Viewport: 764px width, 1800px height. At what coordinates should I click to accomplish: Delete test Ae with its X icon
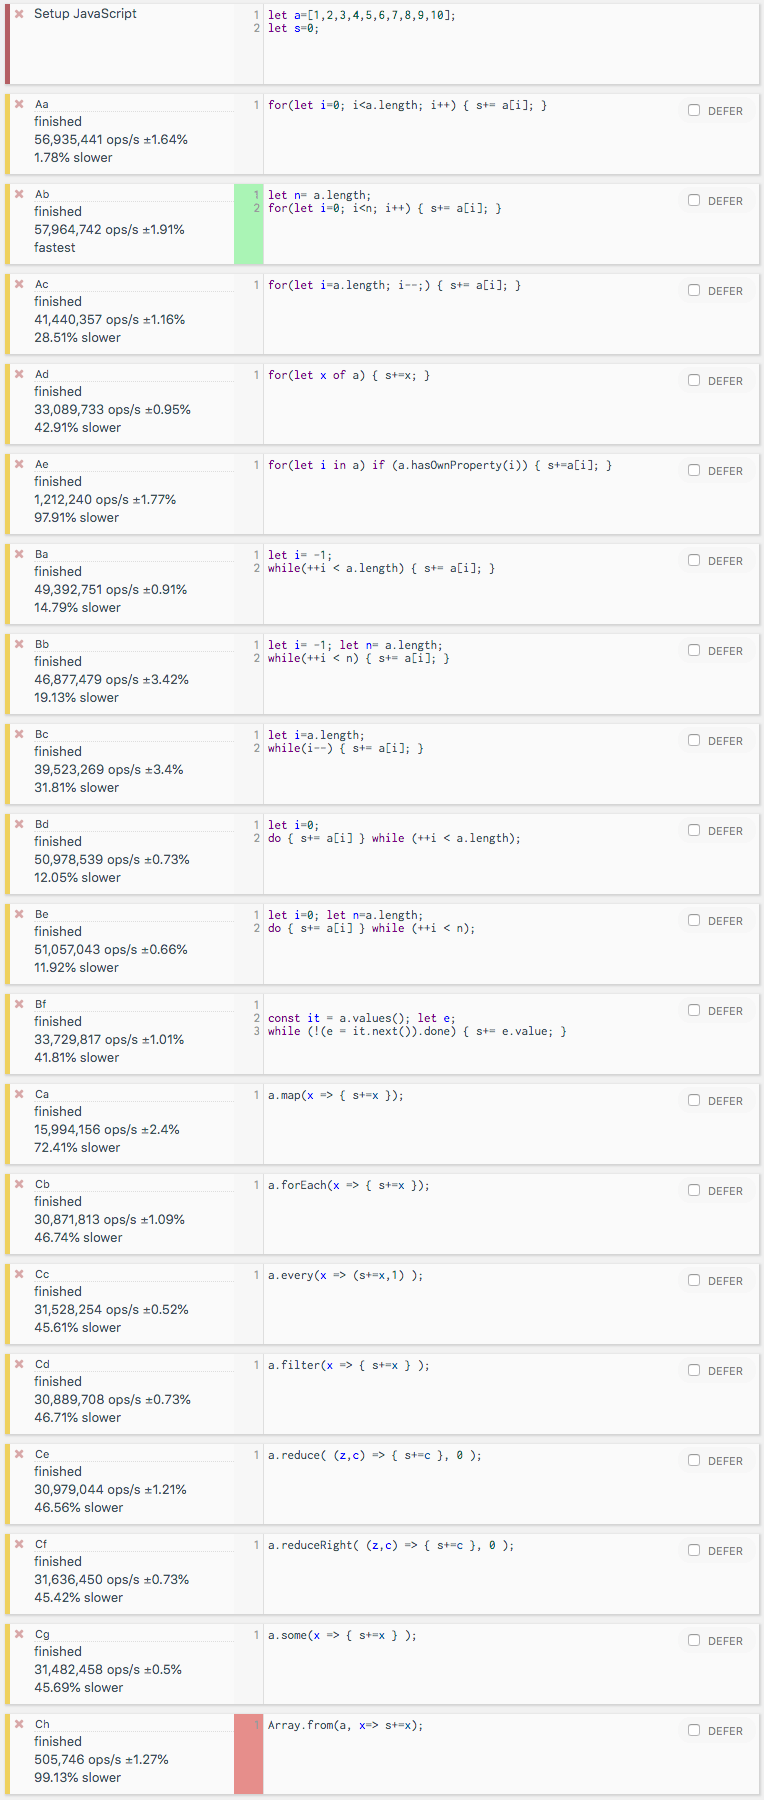19,463
